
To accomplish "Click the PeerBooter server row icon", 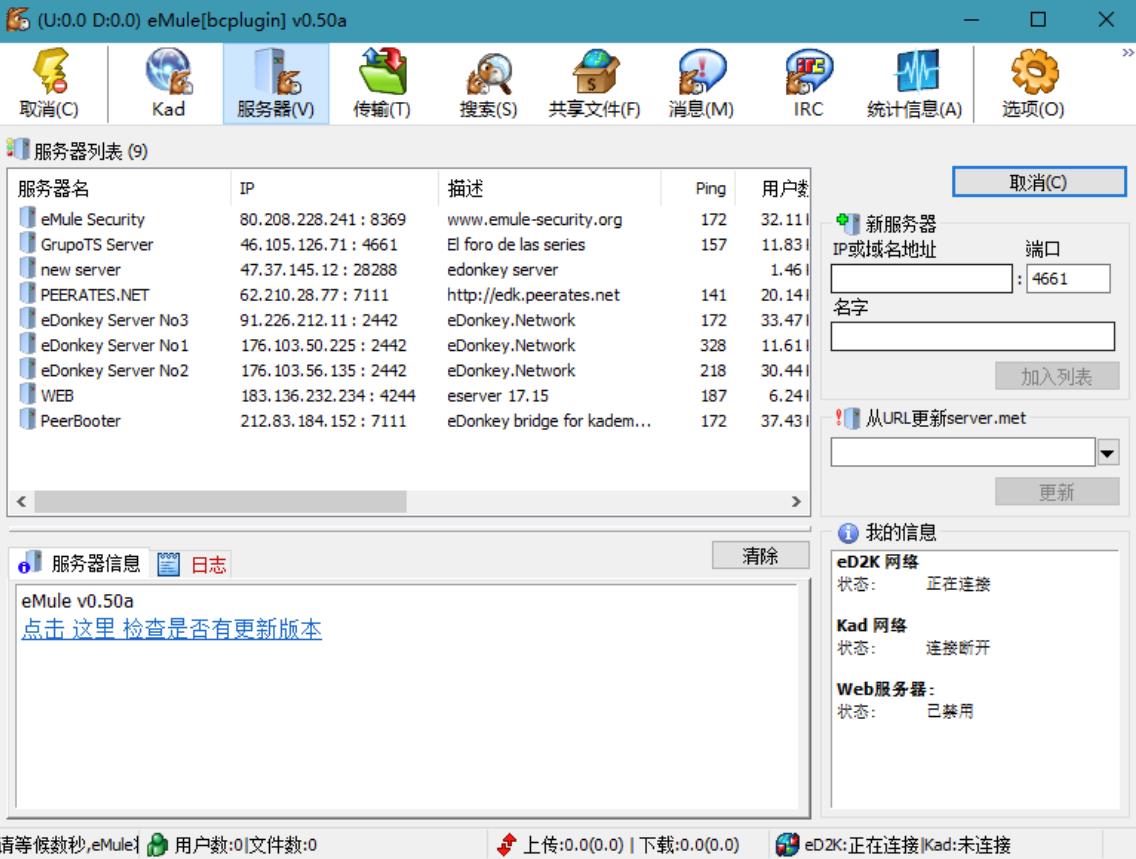I will tap(28, 420).
